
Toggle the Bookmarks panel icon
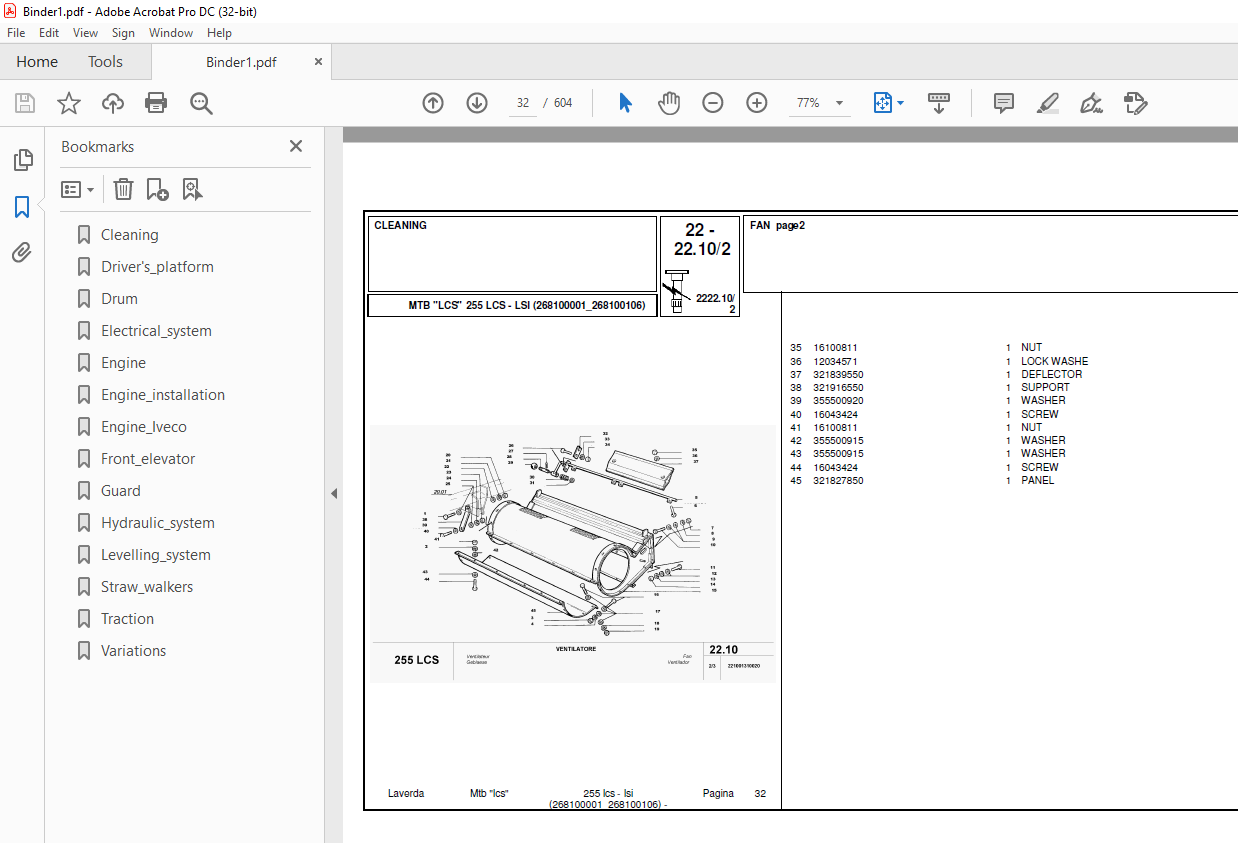point(22,207)
